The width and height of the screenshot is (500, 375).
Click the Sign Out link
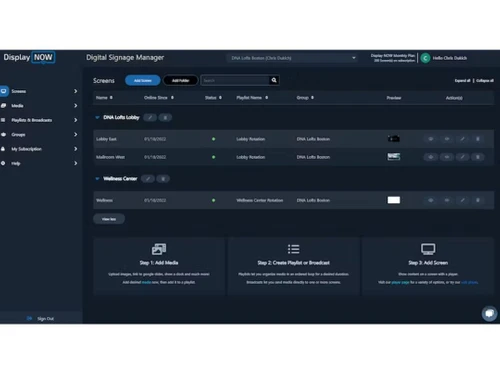[45, 319]
